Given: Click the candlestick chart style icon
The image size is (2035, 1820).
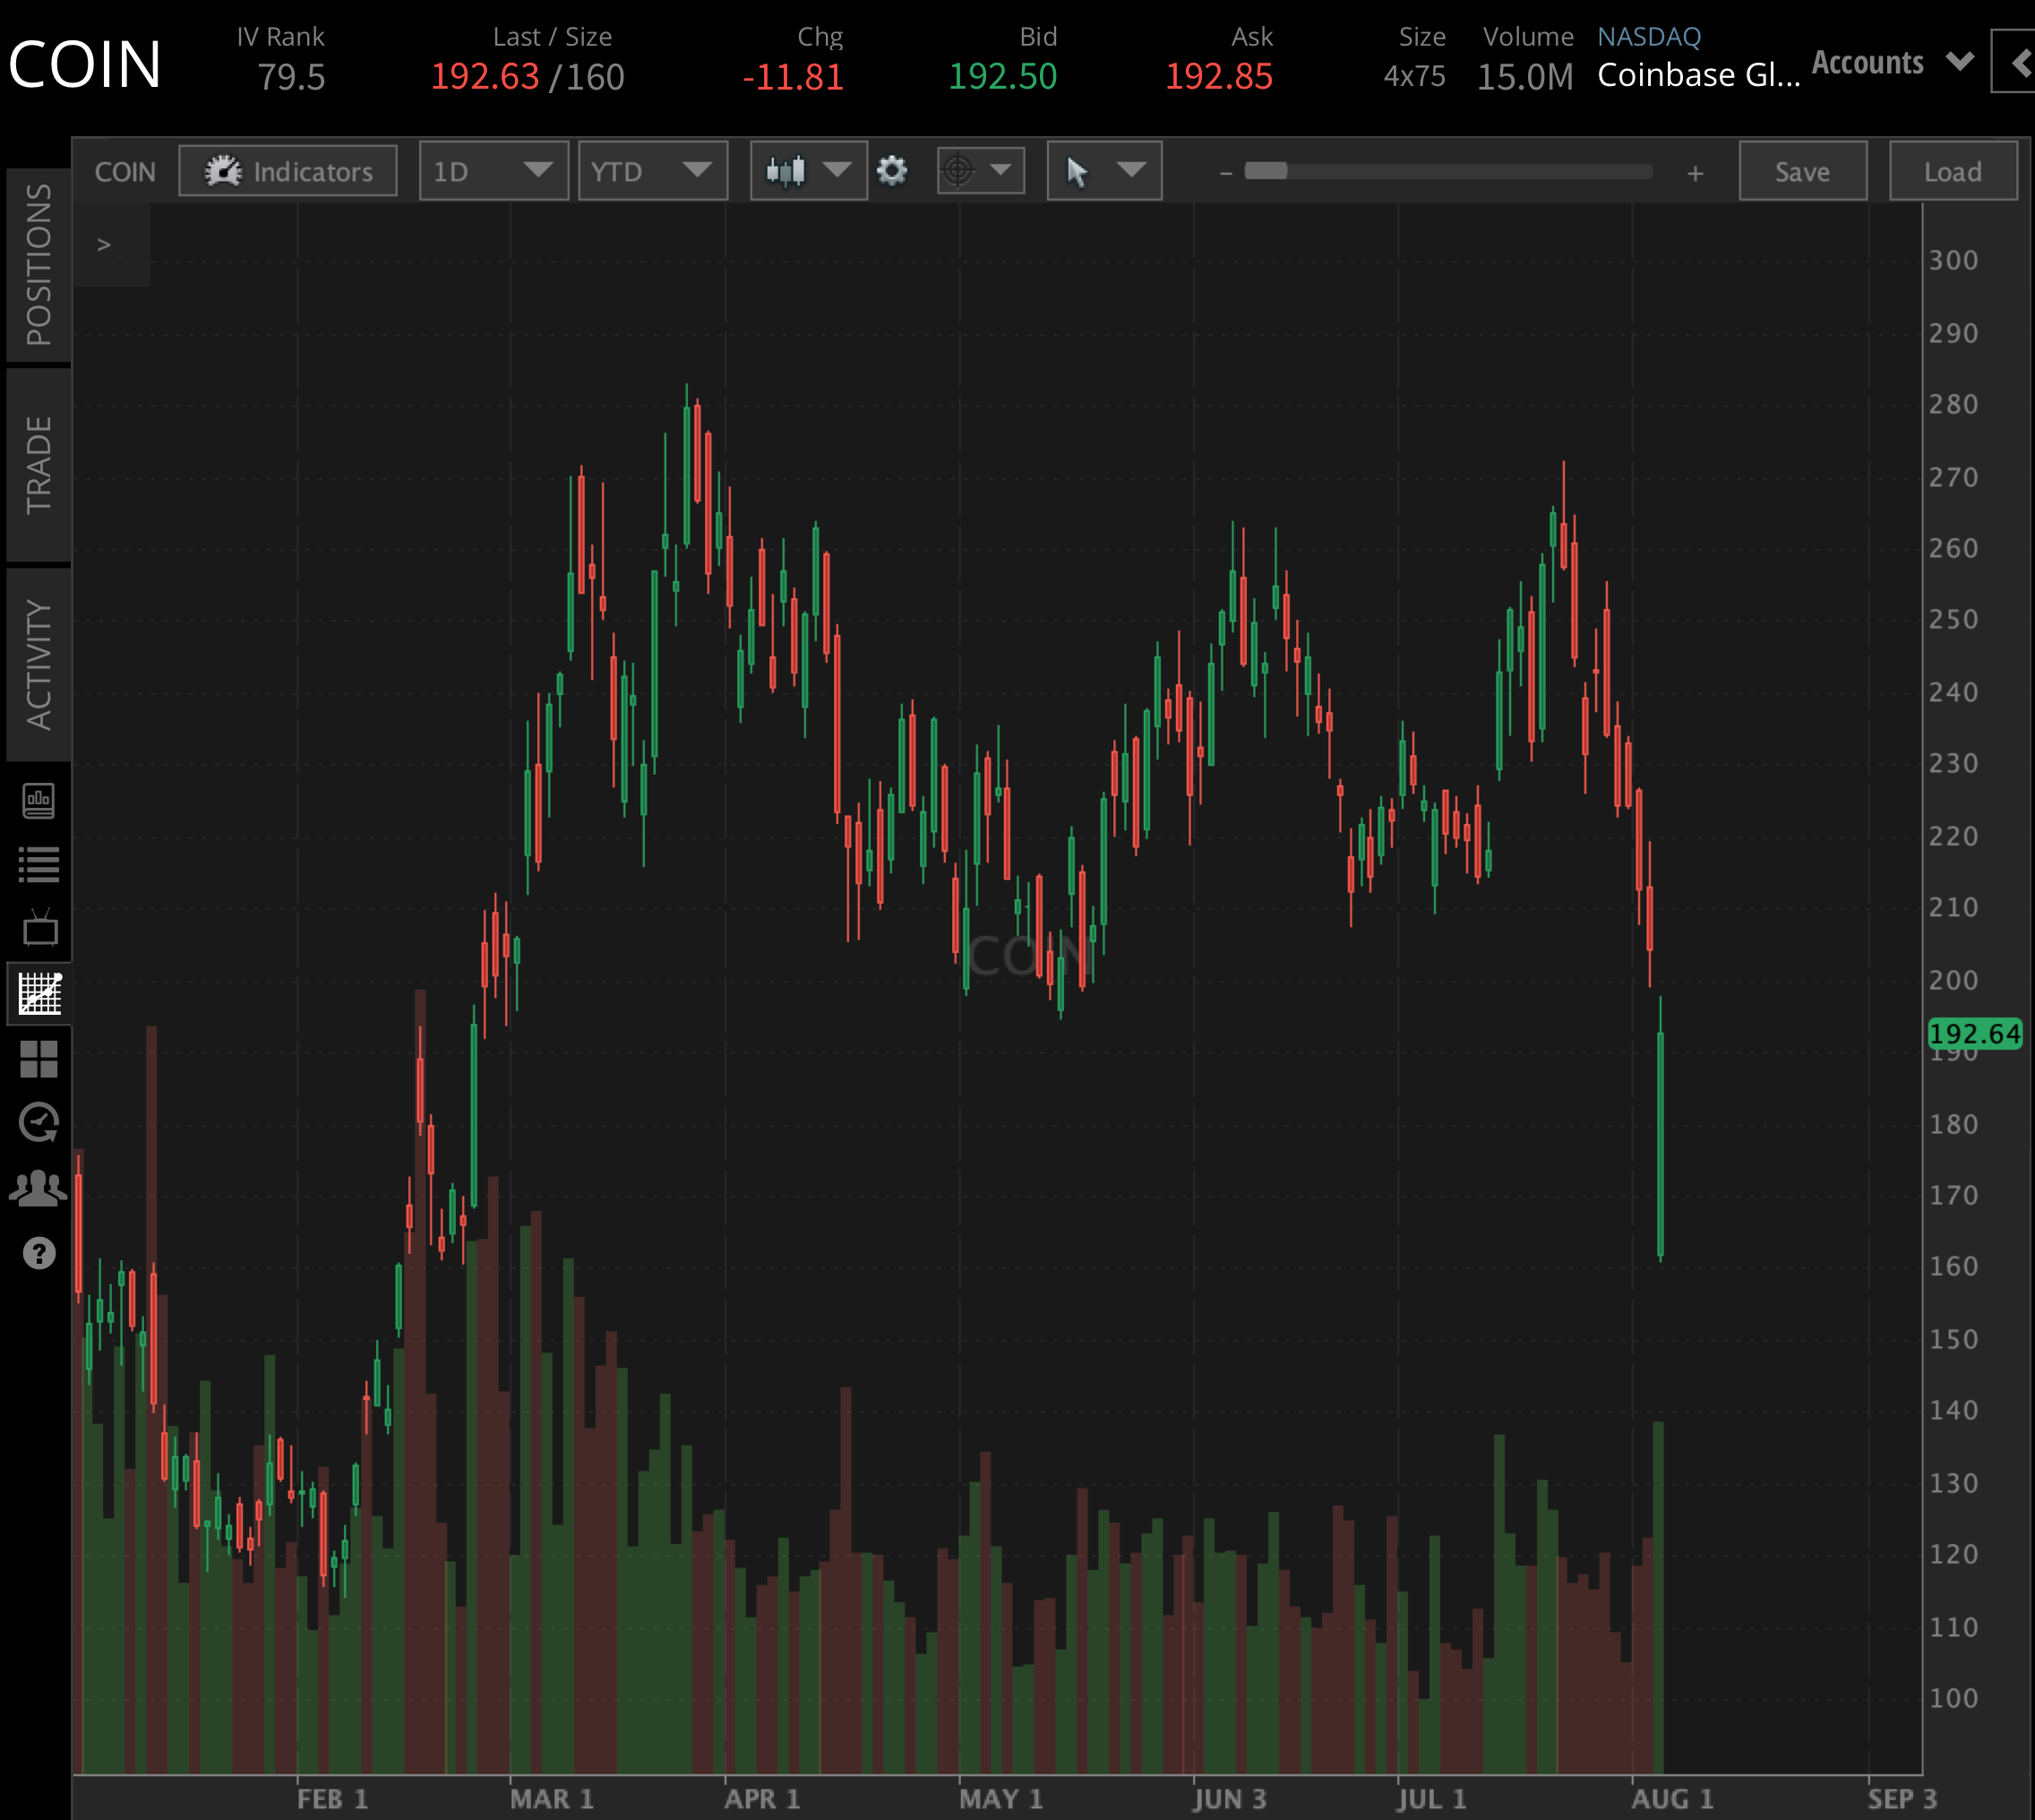Looking at the screenshot, I should [x=786, y=171].
